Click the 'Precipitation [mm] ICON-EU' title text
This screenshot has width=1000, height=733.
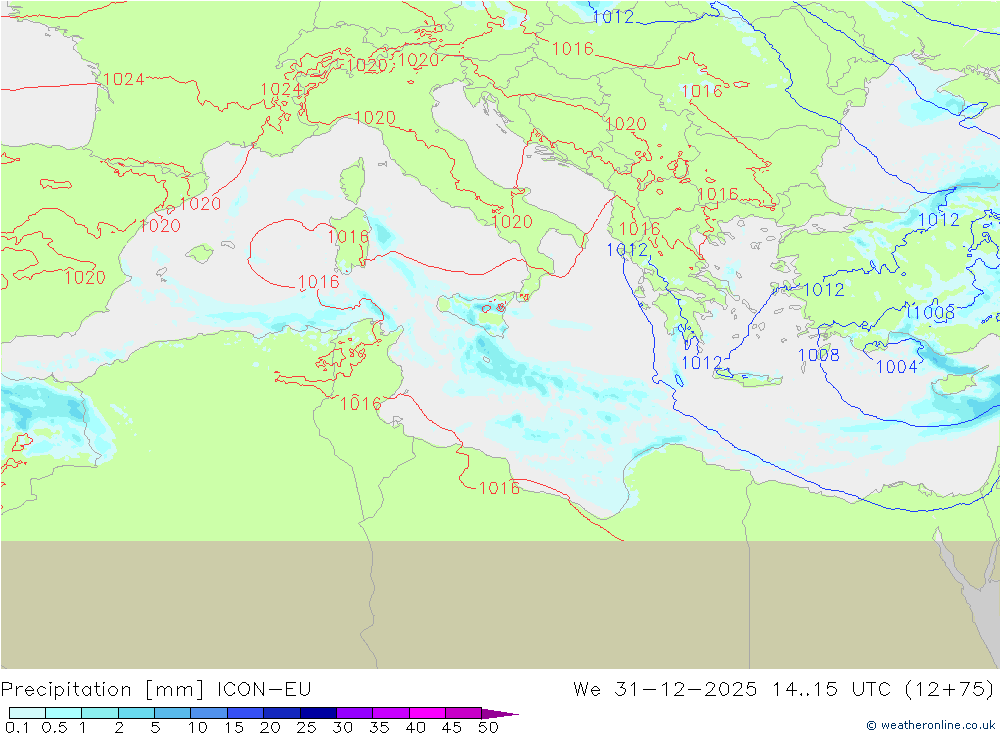156,690
